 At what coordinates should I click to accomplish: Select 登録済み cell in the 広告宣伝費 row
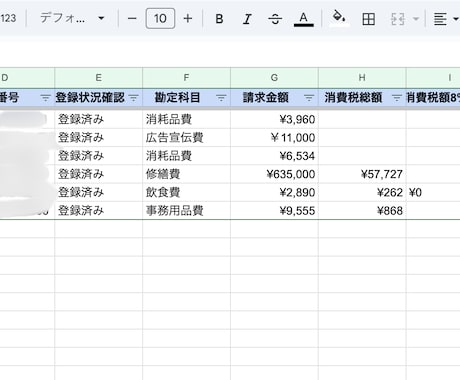tap(99, 138)
